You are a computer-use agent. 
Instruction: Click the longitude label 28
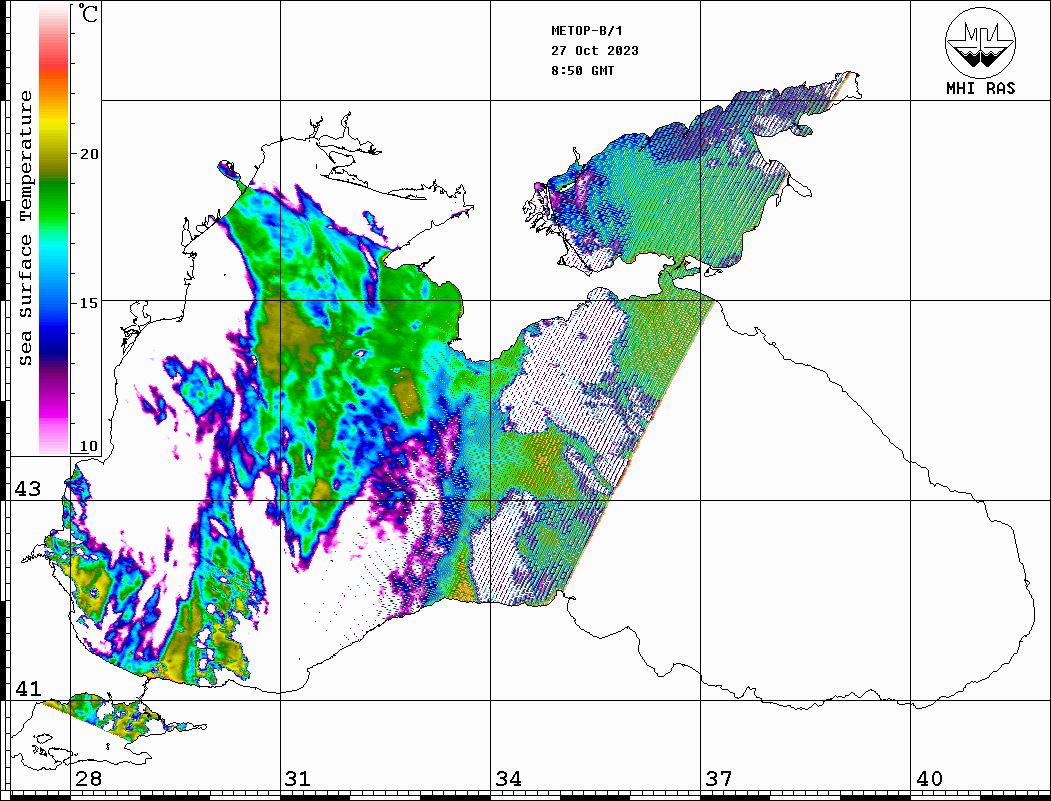pos(88,779)
